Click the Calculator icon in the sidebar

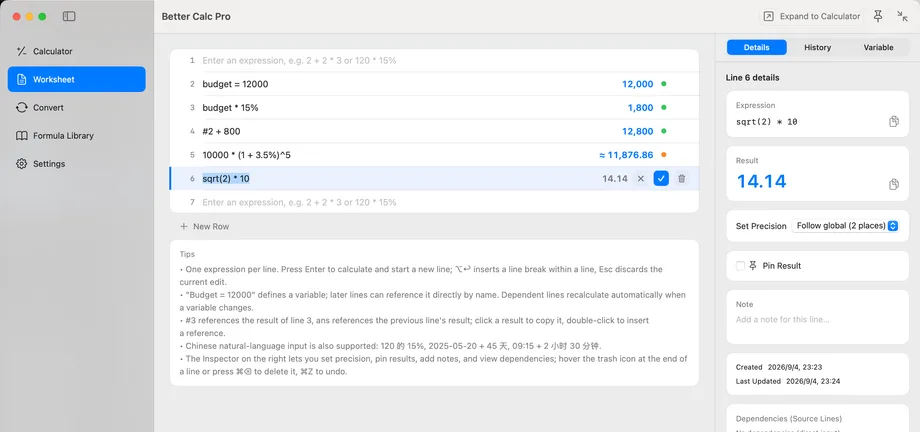click(22, 51)
